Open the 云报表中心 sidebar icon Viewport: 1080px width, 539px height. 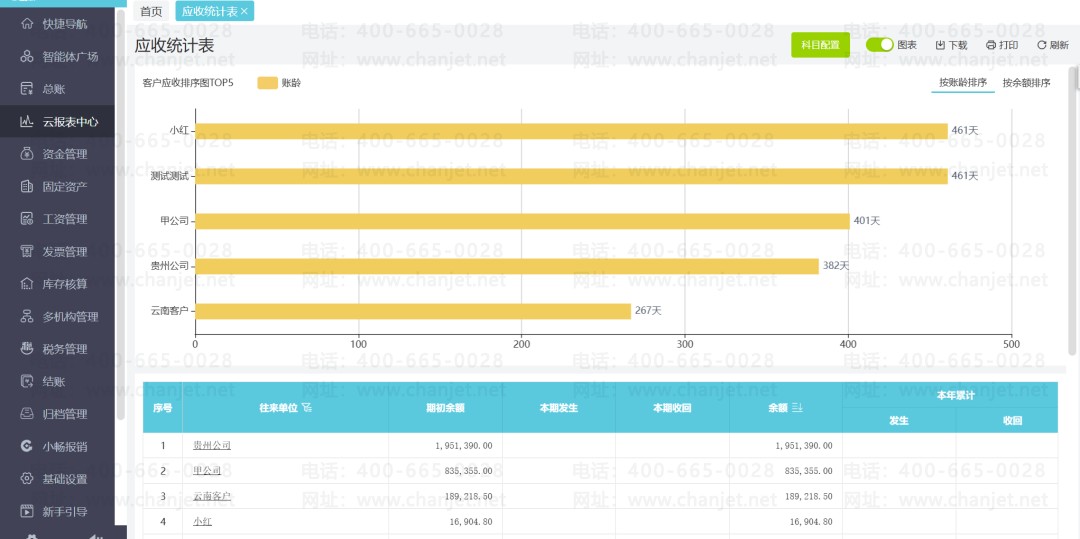[27, 122]
